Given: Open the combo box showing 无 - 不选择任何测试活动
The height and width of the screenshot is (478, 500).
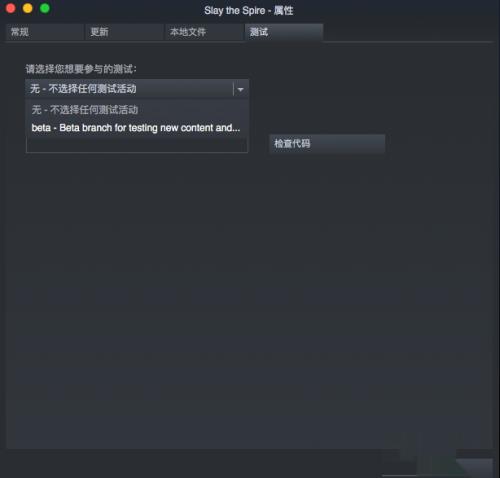Looking at the screenshot, I should (137, 89).
